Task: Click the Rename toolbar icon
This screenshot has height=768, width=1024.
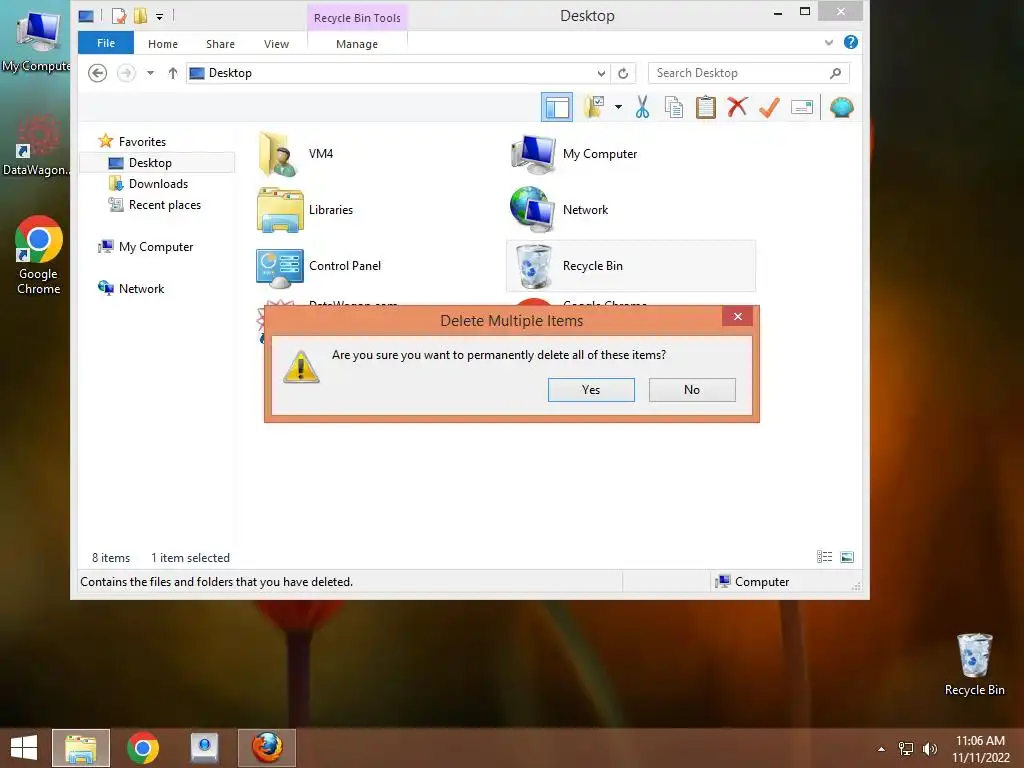Action: [801, 107]
